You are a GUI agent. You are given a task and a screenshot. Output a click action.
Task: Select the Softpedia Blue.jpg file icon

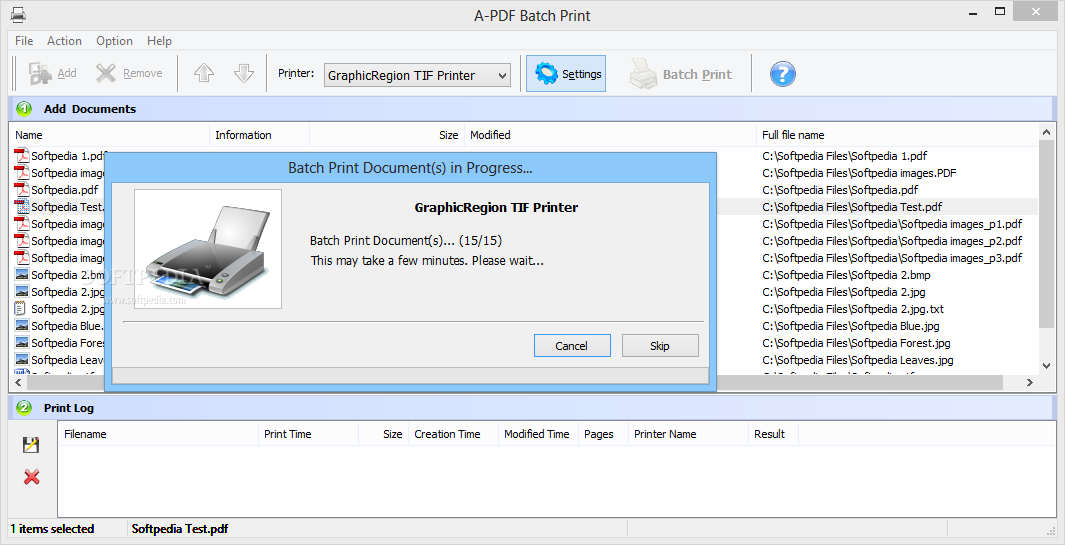tap(22, 326)
